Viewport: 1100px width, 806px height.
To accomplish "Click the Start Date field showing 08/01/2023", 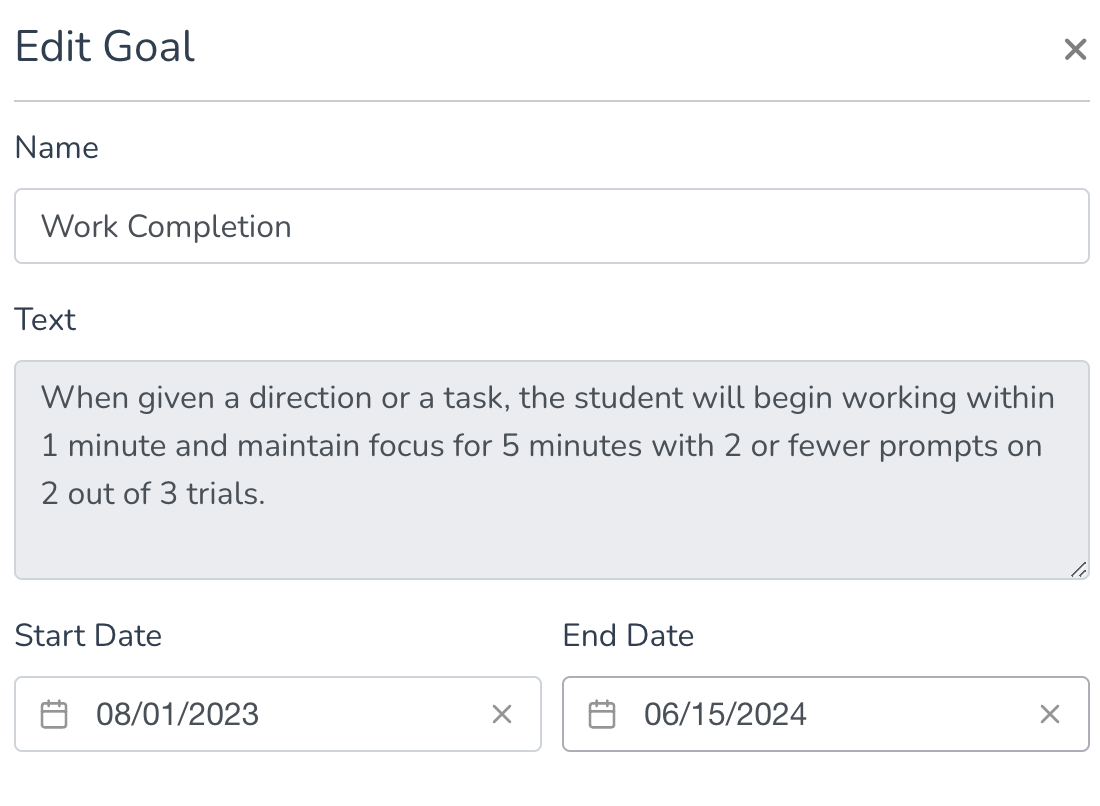I will (178, 715).
